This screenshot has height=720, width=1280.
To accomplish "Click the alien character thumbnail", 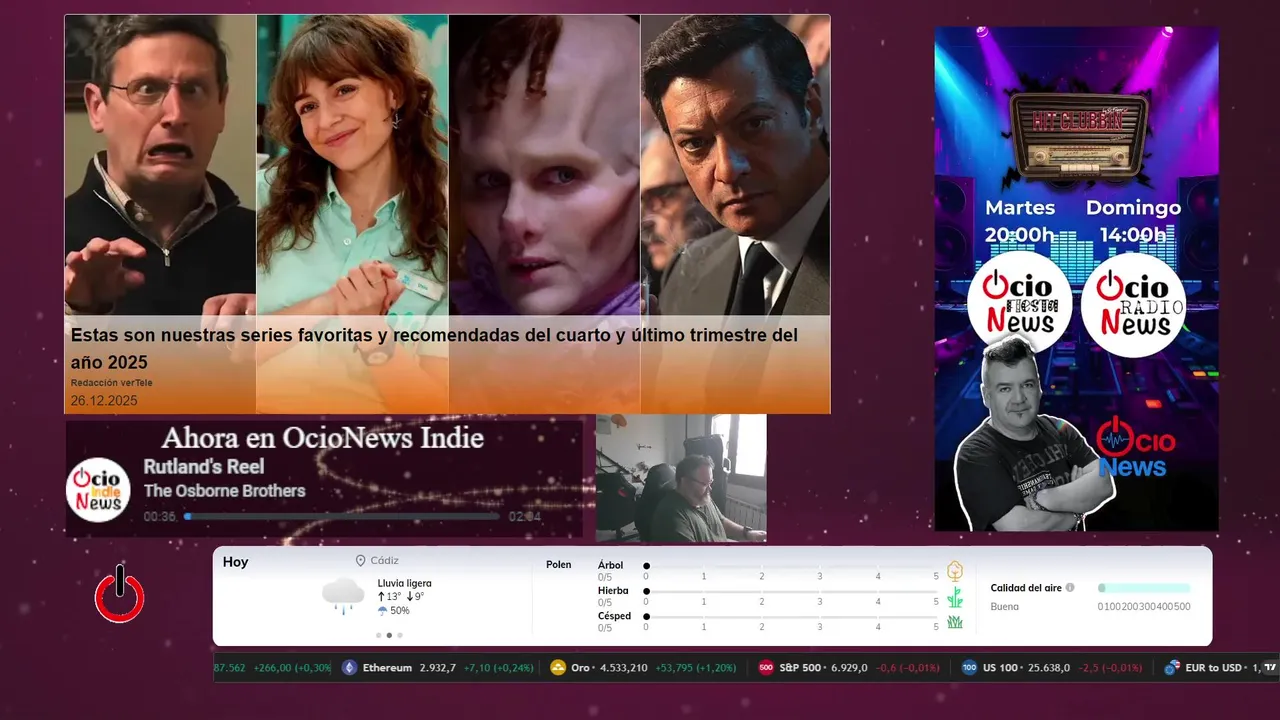I will click(544, 165).
